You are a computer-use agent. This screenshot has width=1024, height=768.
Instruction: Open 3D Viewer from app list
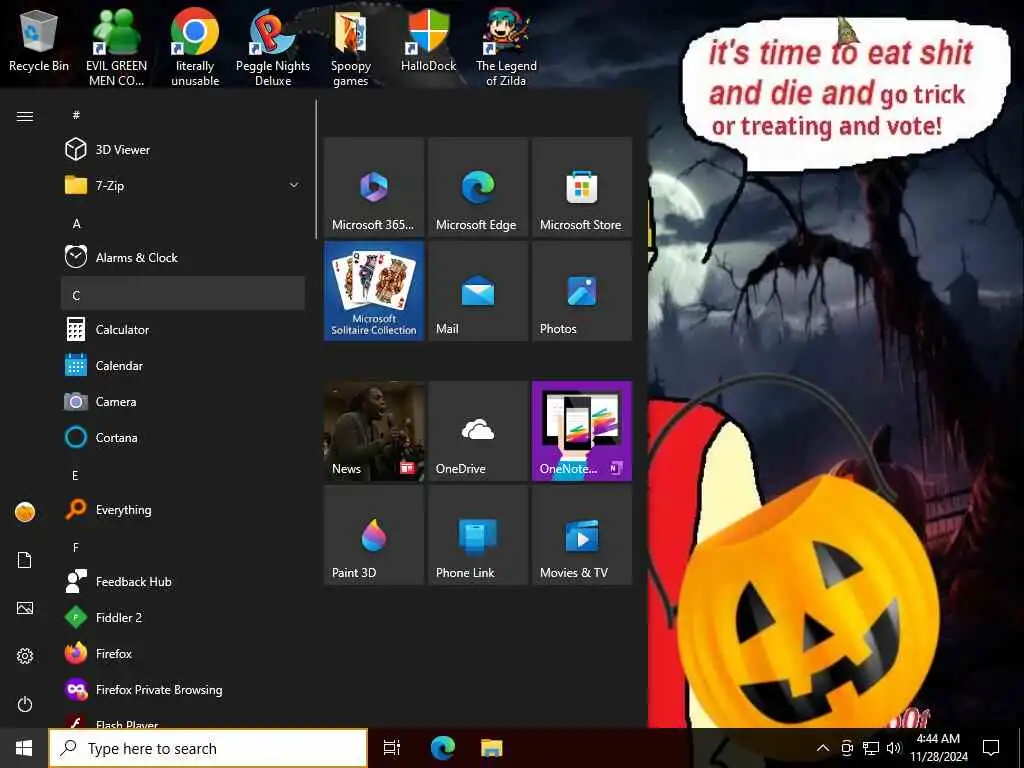click(183, 150)
